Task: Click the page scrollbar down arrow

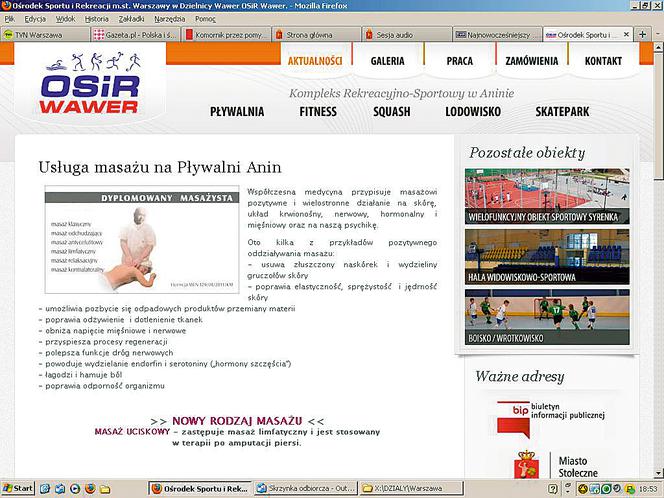Action: pos(658,473)
